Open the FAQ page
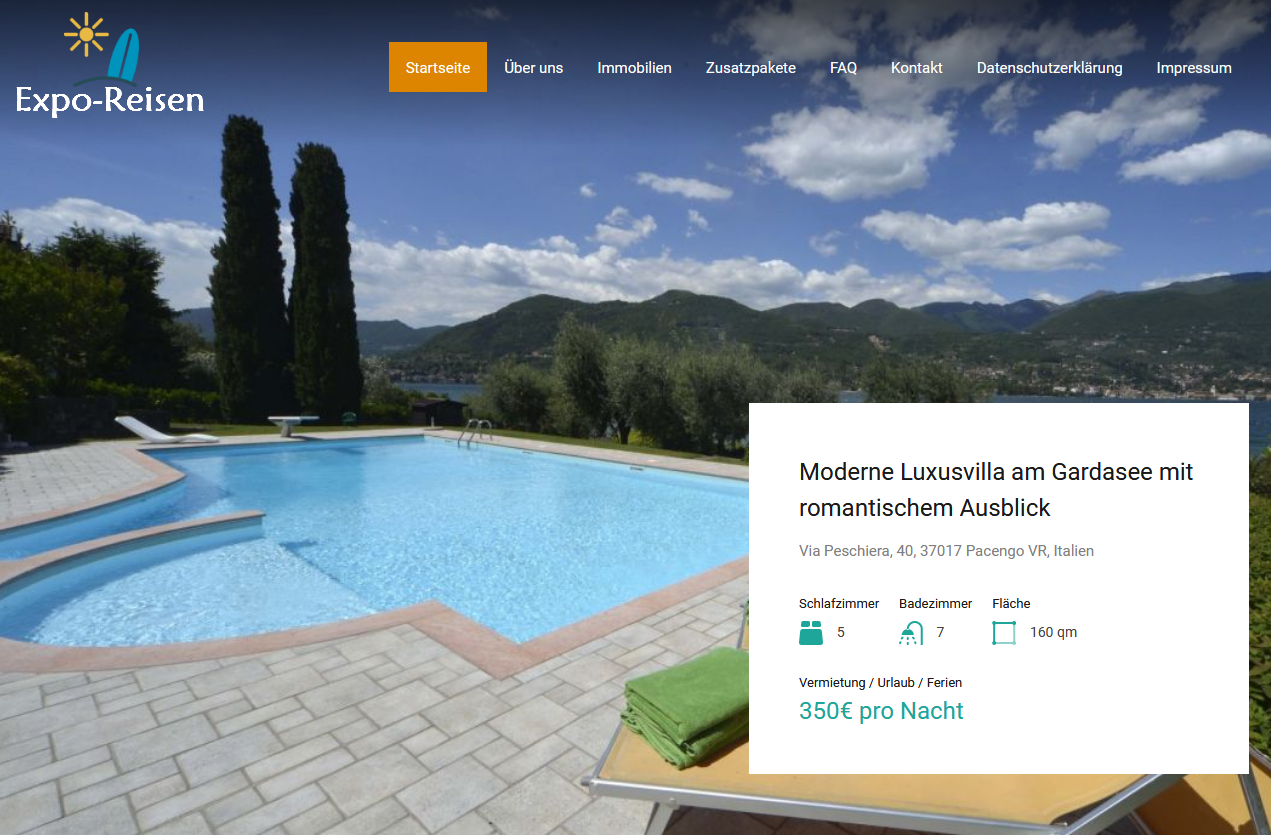The width and height of the screenshot is (1271, 835). 844,68
